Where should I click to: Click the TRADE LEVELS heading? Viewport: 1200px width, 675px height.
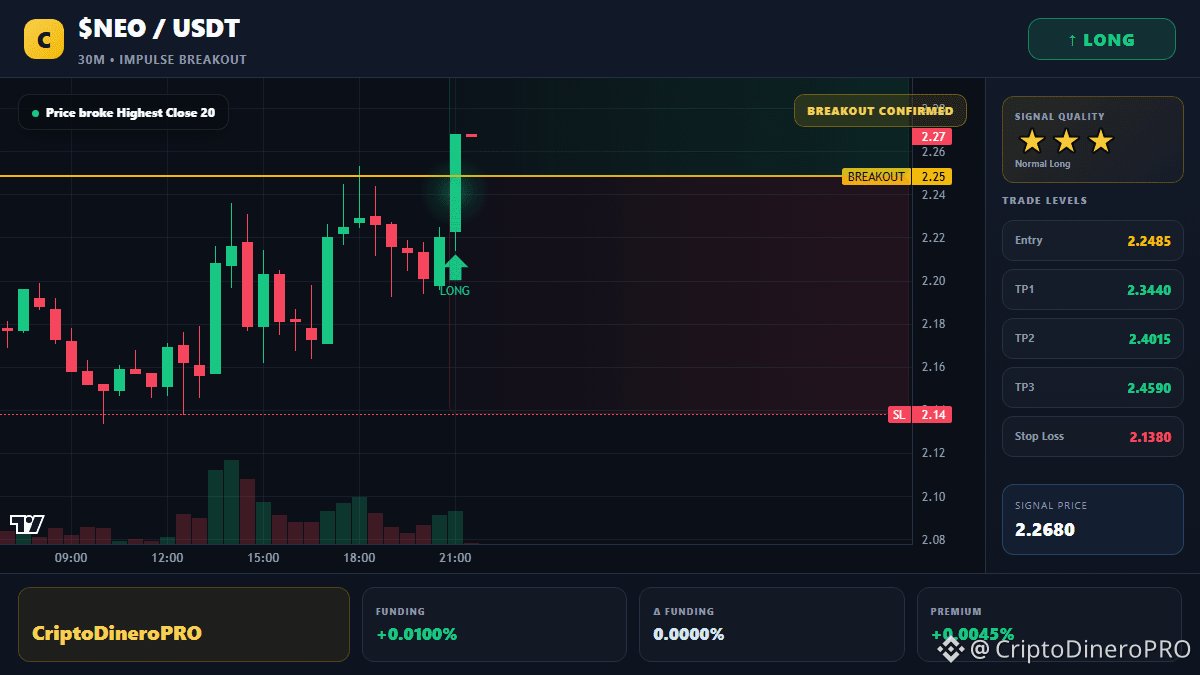[x=1044, y=201]
